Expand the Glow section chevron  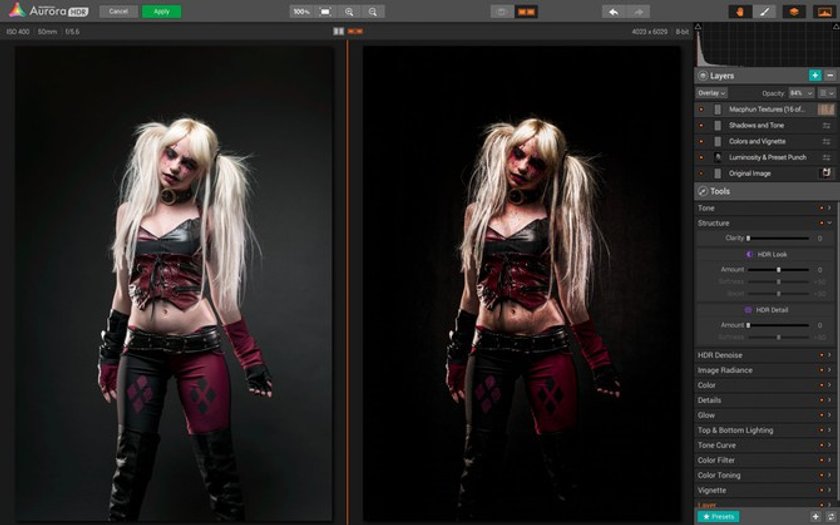coord(829,415)
